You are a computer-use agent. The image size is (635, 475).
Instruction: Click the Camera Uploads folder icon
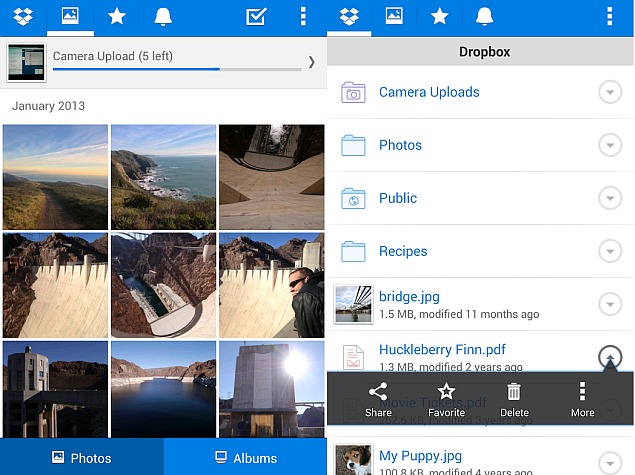tap(353, 92)
